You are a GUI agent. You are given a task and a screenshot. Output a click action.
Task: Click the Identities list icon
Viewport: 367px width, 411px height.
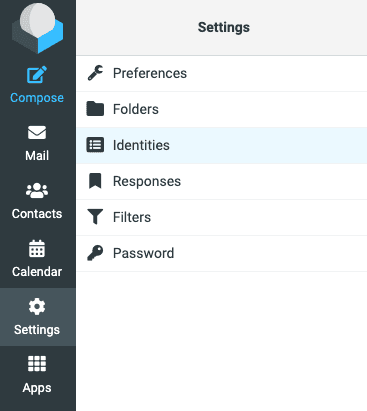(95, 145)
